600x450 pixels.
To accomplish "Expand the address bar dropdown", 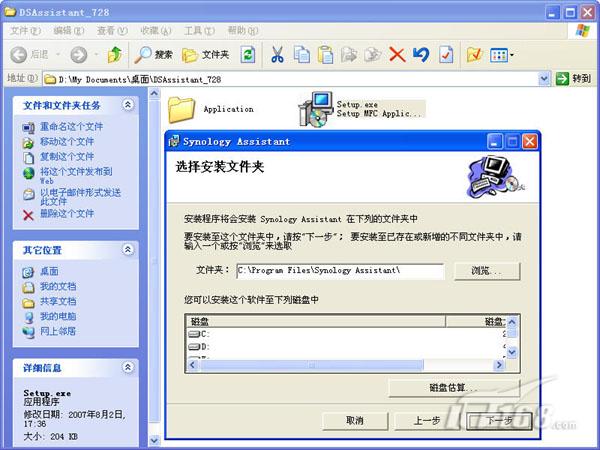I will pyautogui.click(x=544, y=79).
